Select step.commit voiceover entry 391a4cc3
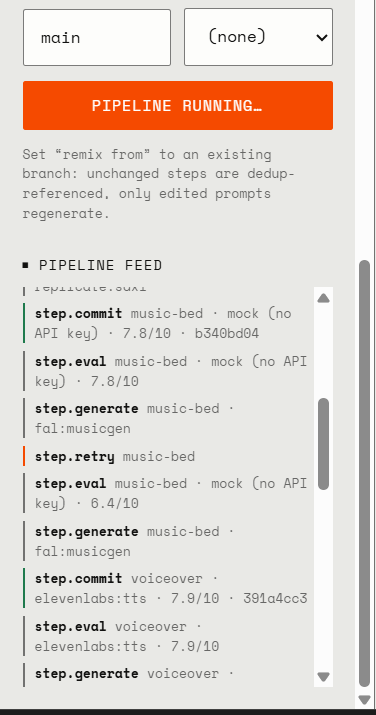 (x=166, y=588)
